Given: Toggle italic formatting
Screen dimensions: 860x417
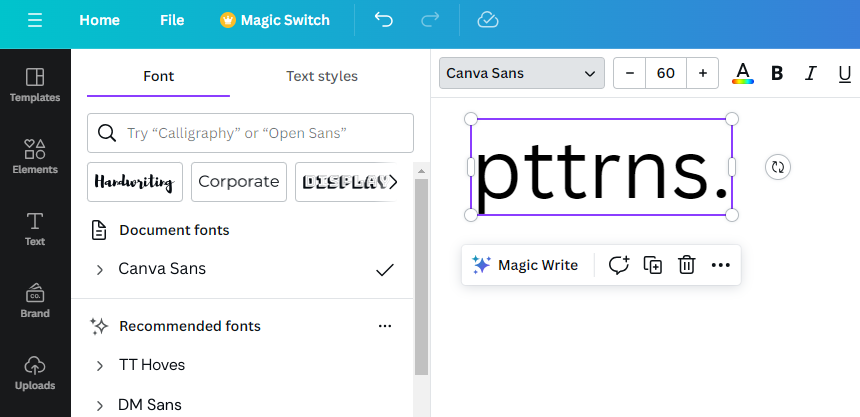Looking at the screenshot, I should coord(811,73).
